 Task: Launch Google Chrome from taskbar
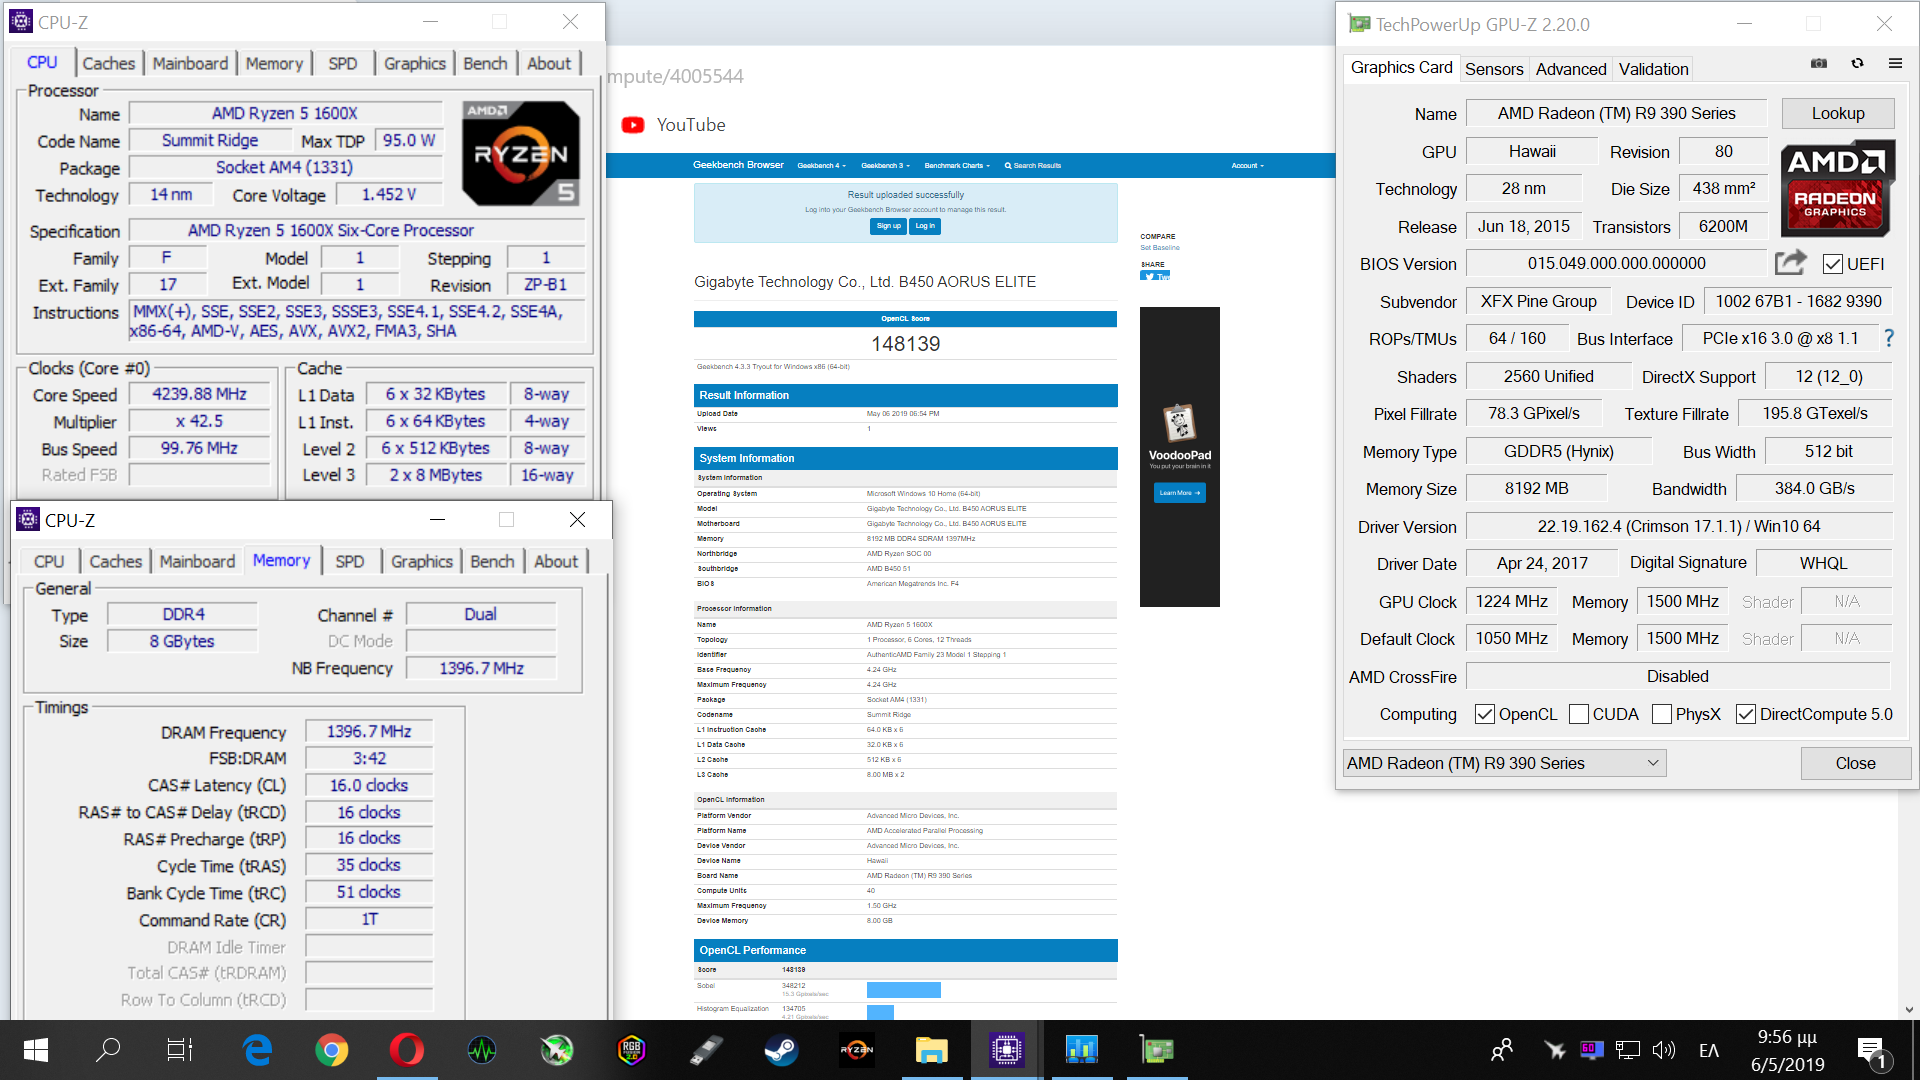332,1050
